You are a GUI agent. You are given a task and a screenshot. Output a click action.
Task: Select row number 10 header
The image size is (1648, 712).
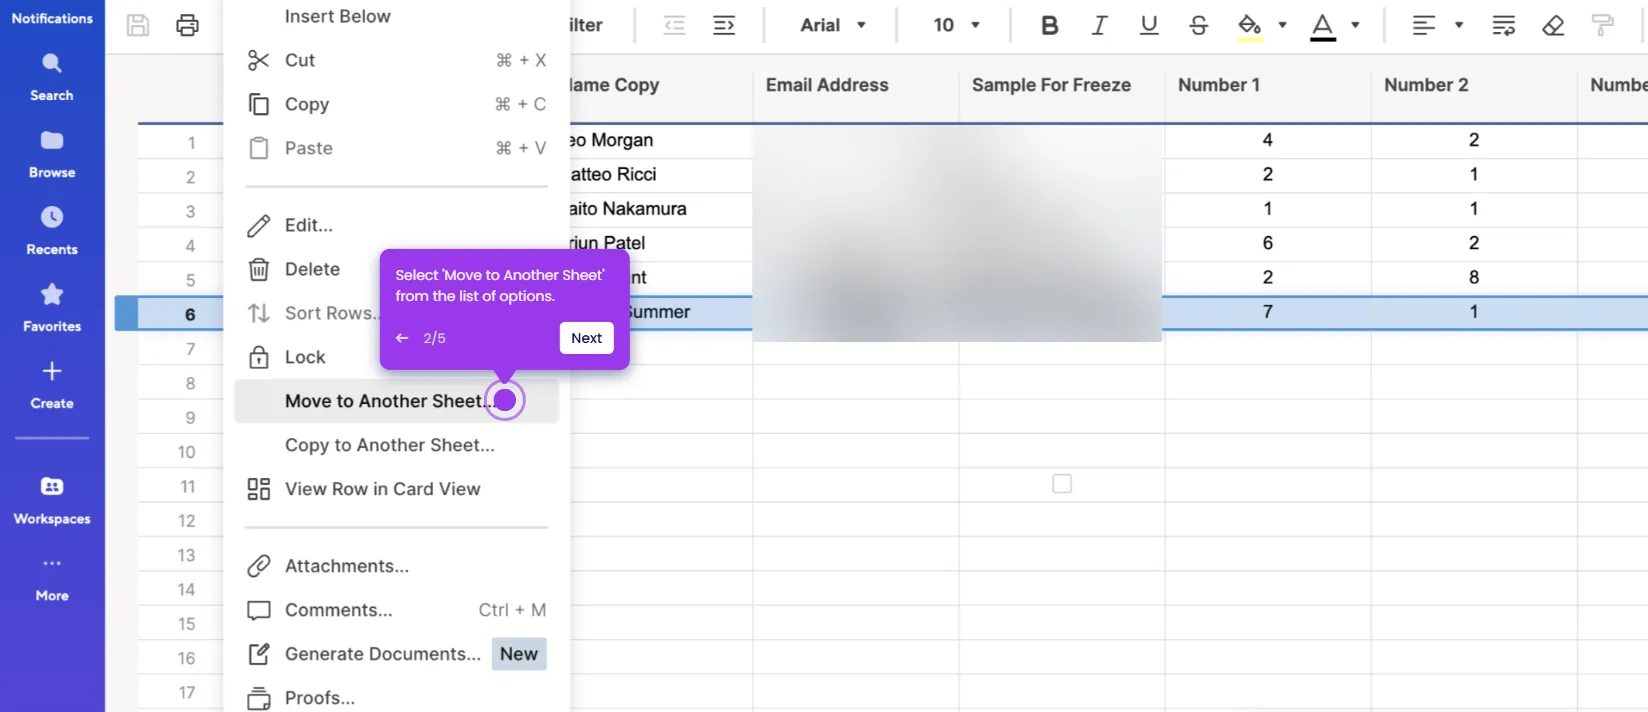[180, 452]
